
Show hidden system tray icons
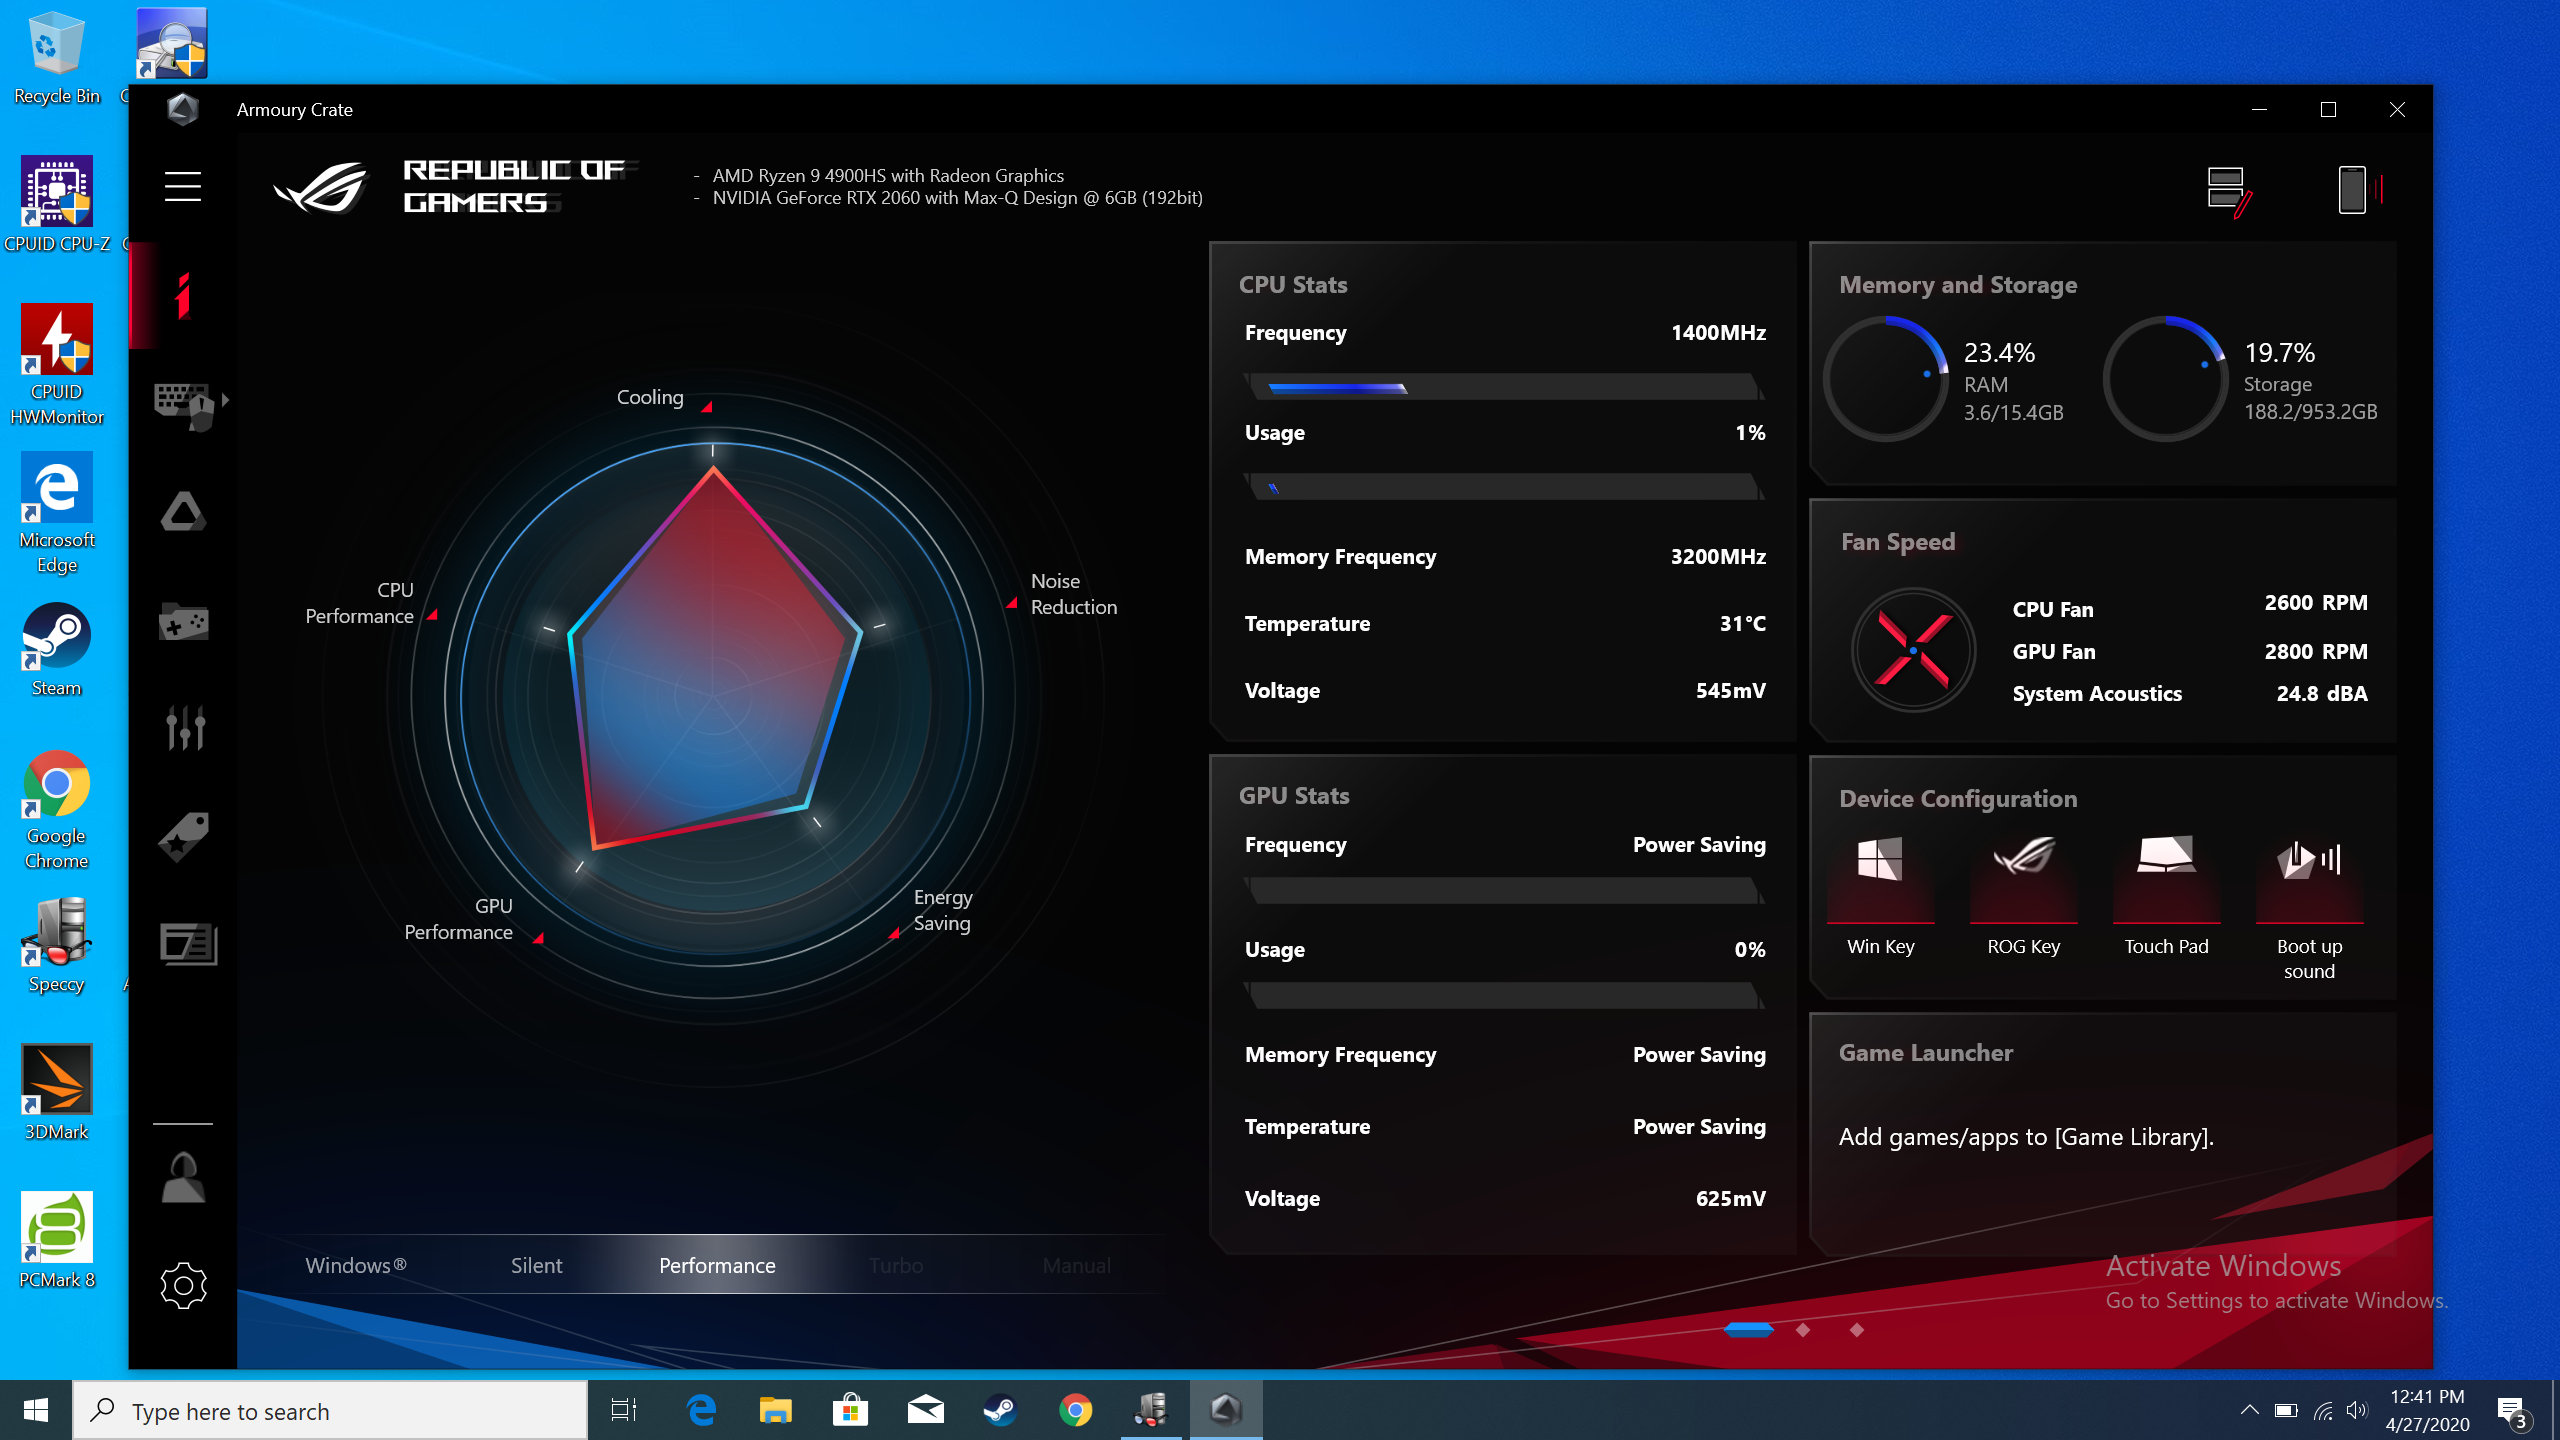click(2249, 1410)
